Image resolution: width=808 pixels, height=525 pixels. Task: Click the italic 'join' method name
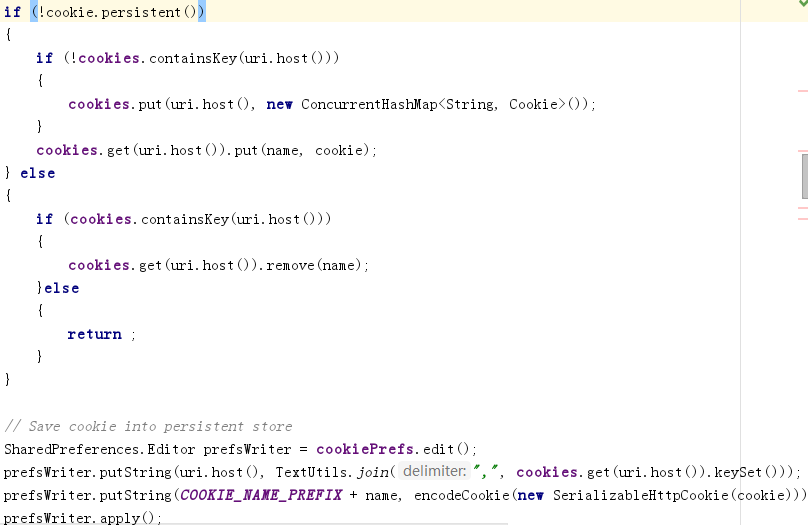point(372,472)
